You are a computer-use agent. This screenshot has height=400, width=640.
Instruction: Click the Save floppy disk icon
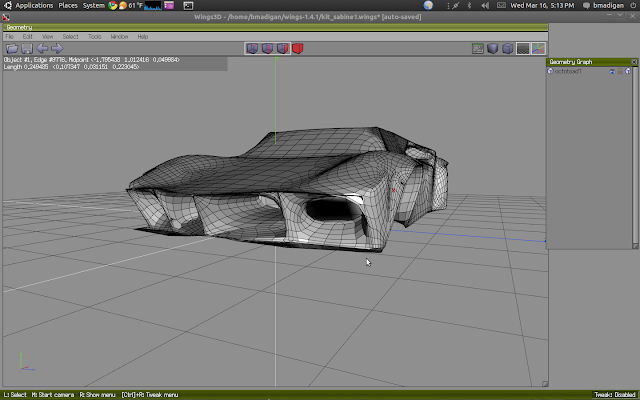pos(27,48)
